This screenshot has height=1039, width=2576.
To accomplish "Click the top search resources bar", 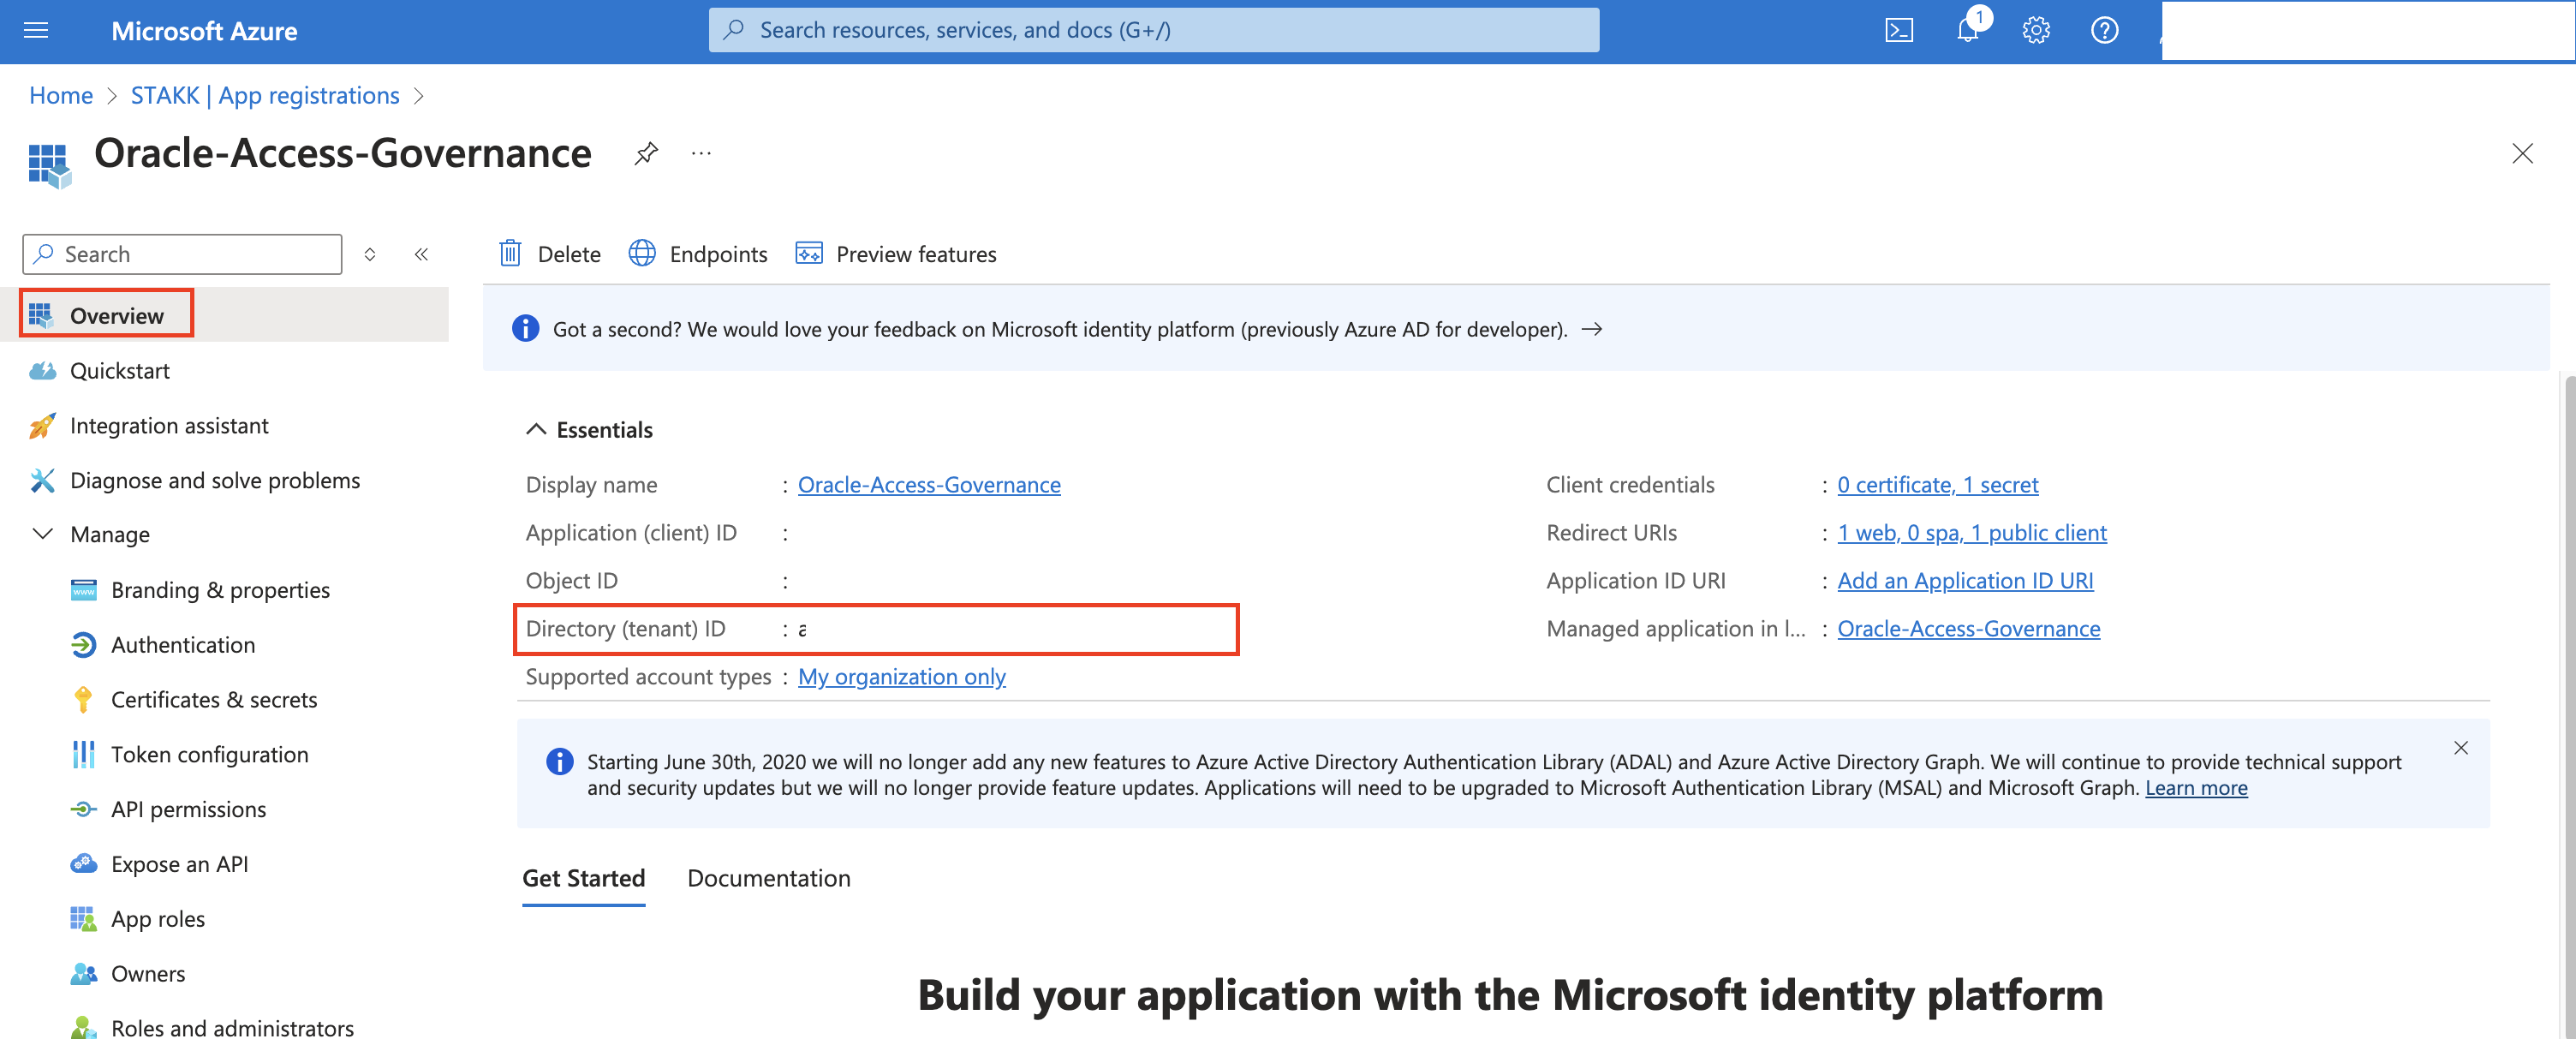I will (x=1153, y=30).
